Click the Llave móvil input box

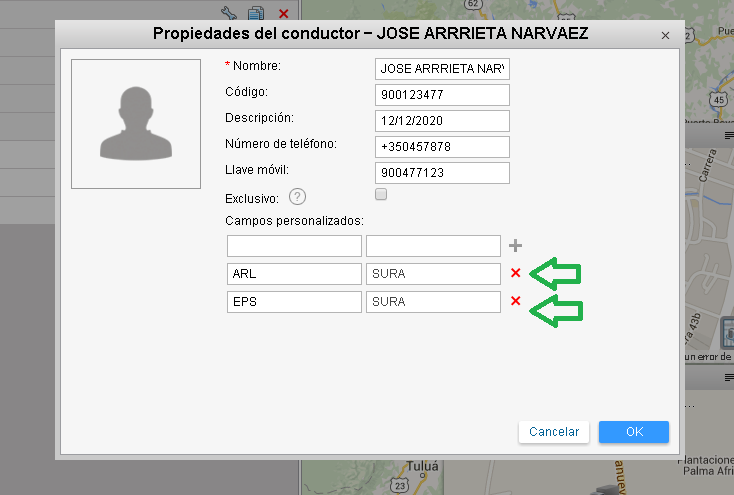442,173
